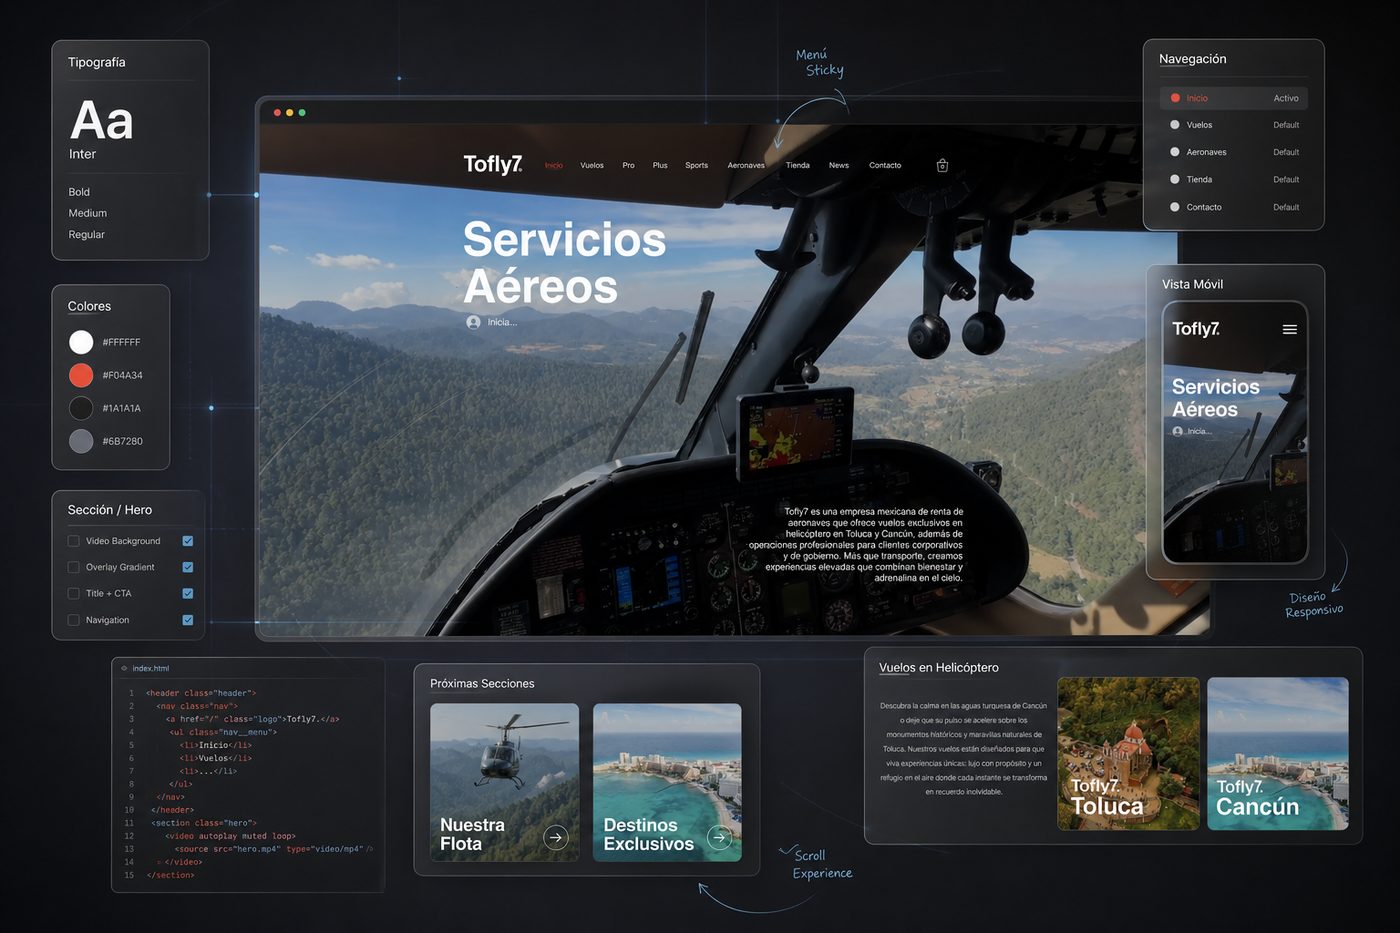Open the Nuestra Flota helicopter card
This screenshot has width=1400, height=933.
505,783
